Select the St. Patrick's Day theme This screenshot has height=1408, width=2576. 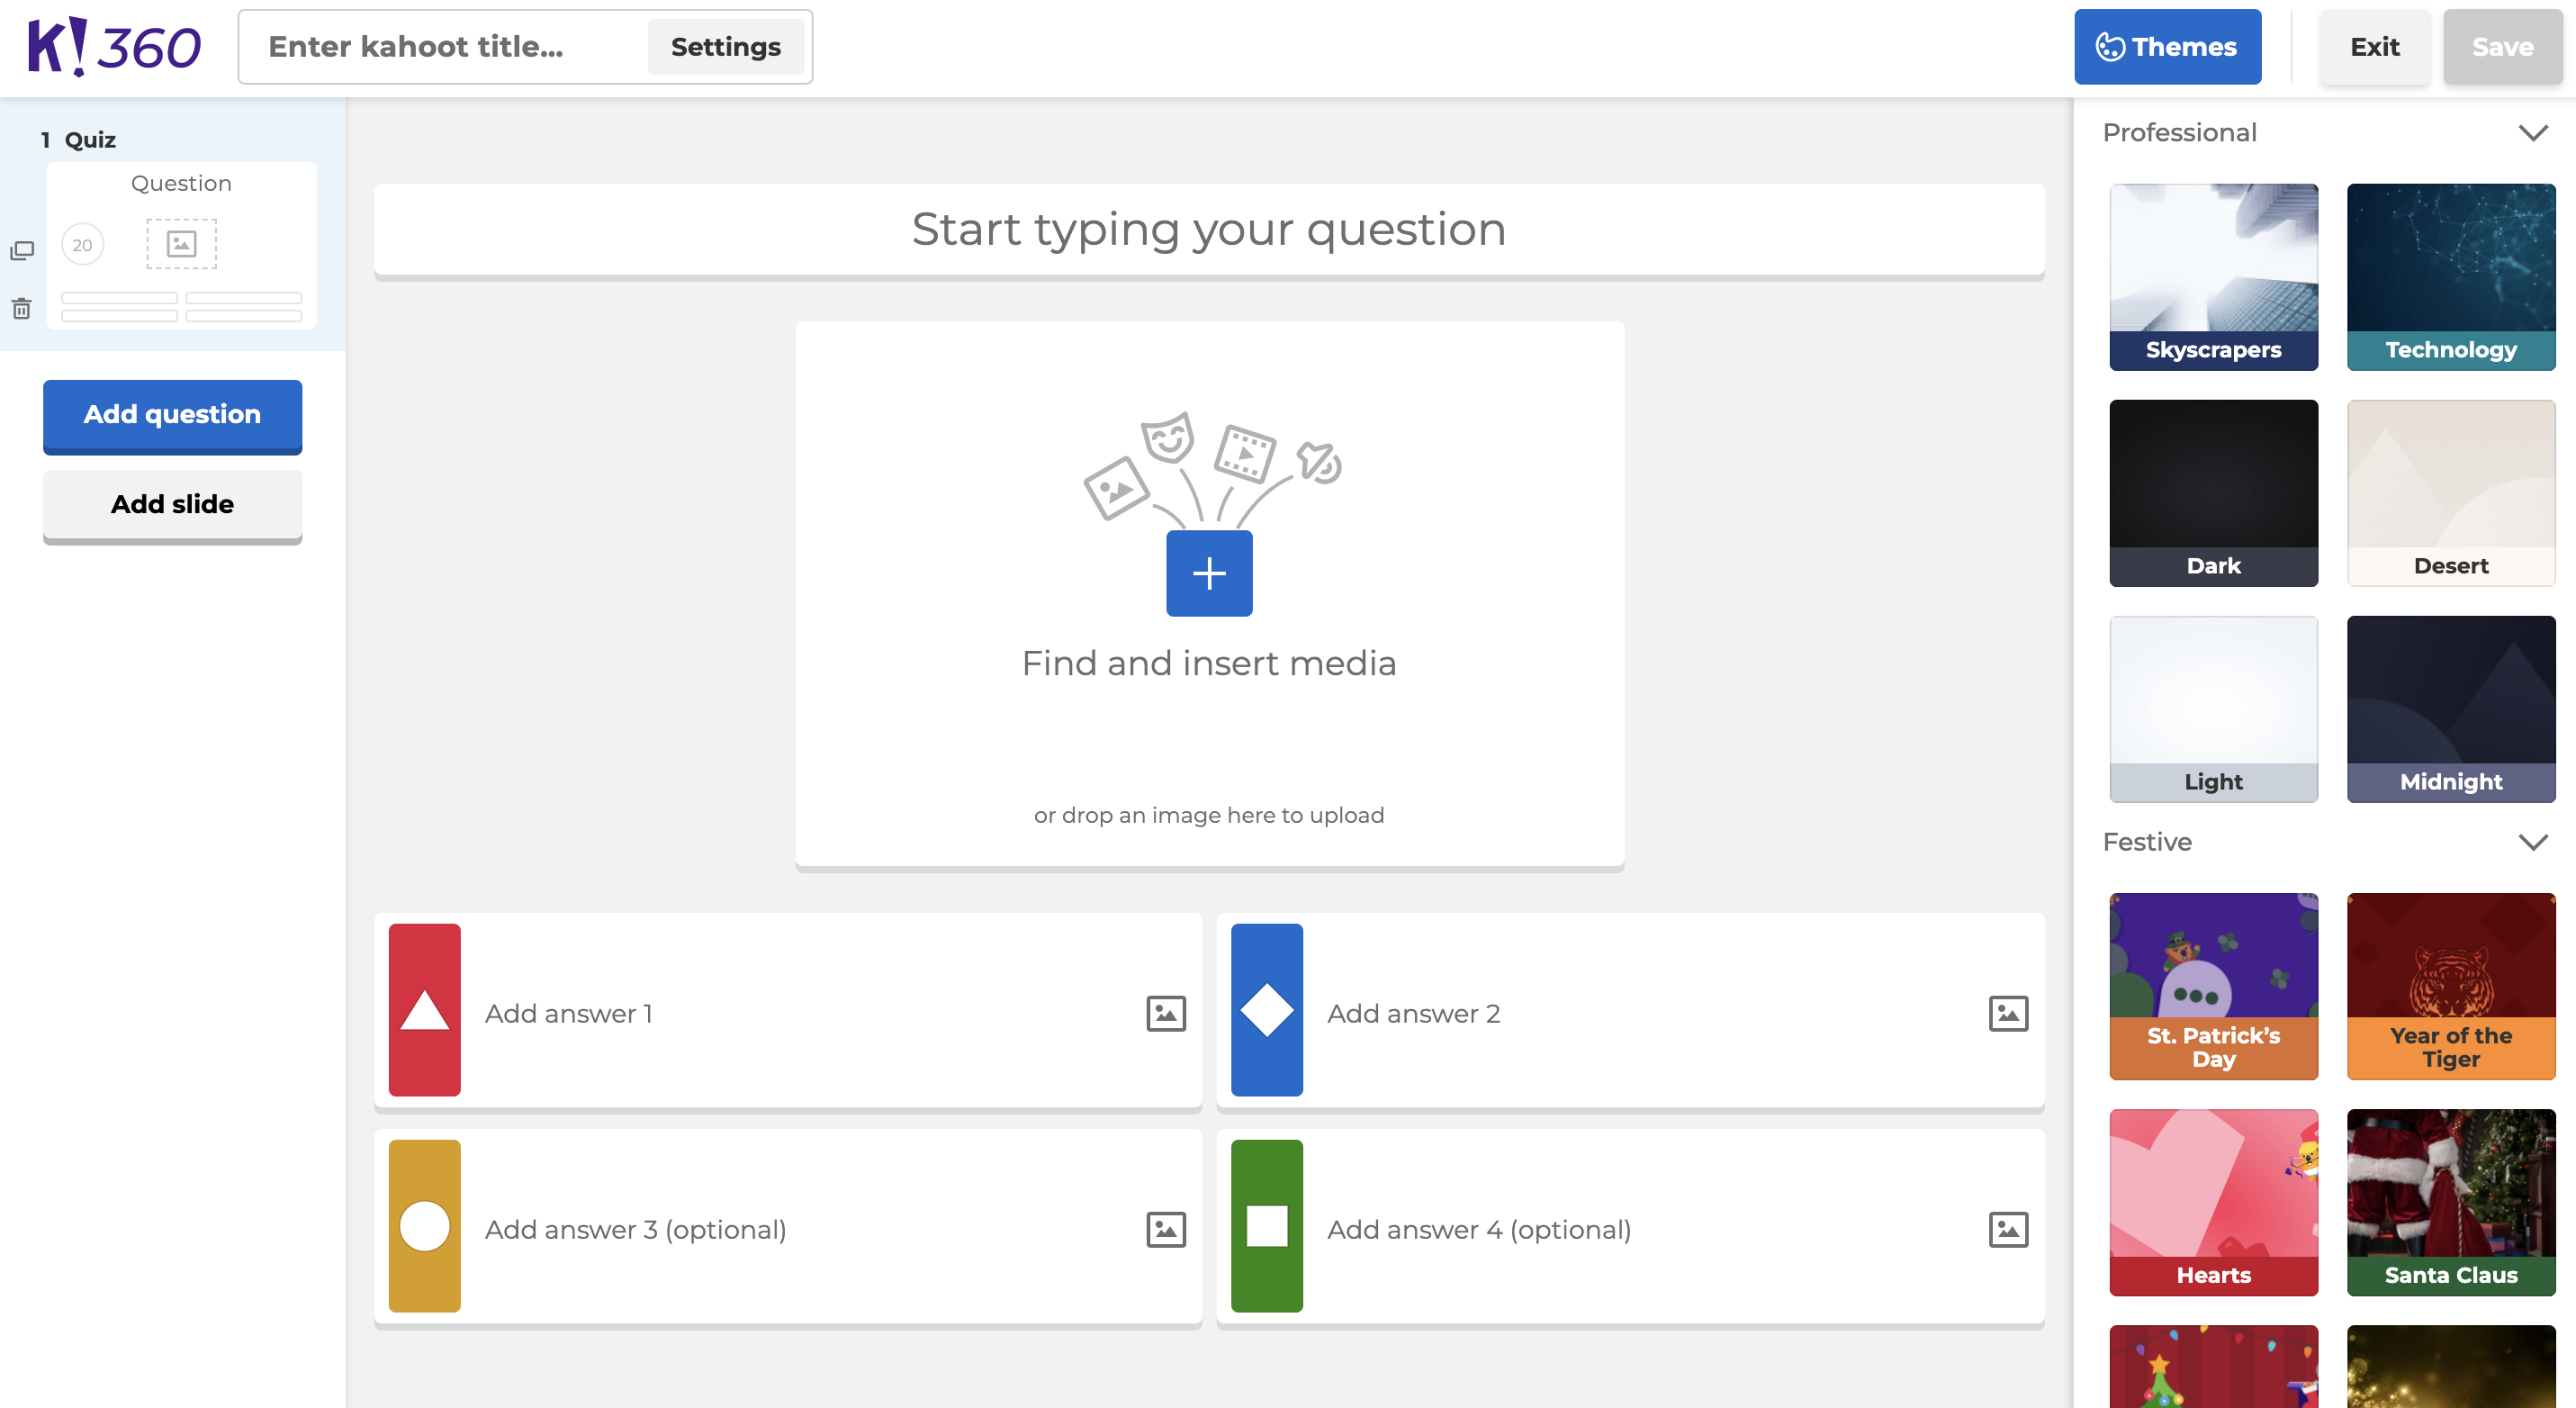2213,986
